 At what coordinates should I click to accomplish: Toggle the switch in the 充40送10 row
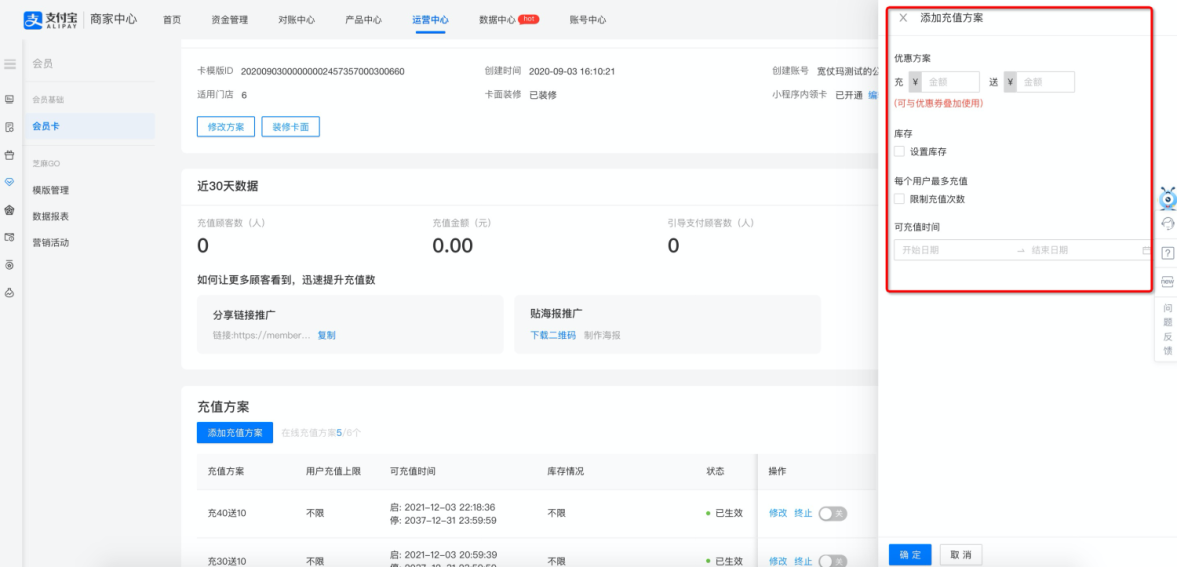[832, 514]
